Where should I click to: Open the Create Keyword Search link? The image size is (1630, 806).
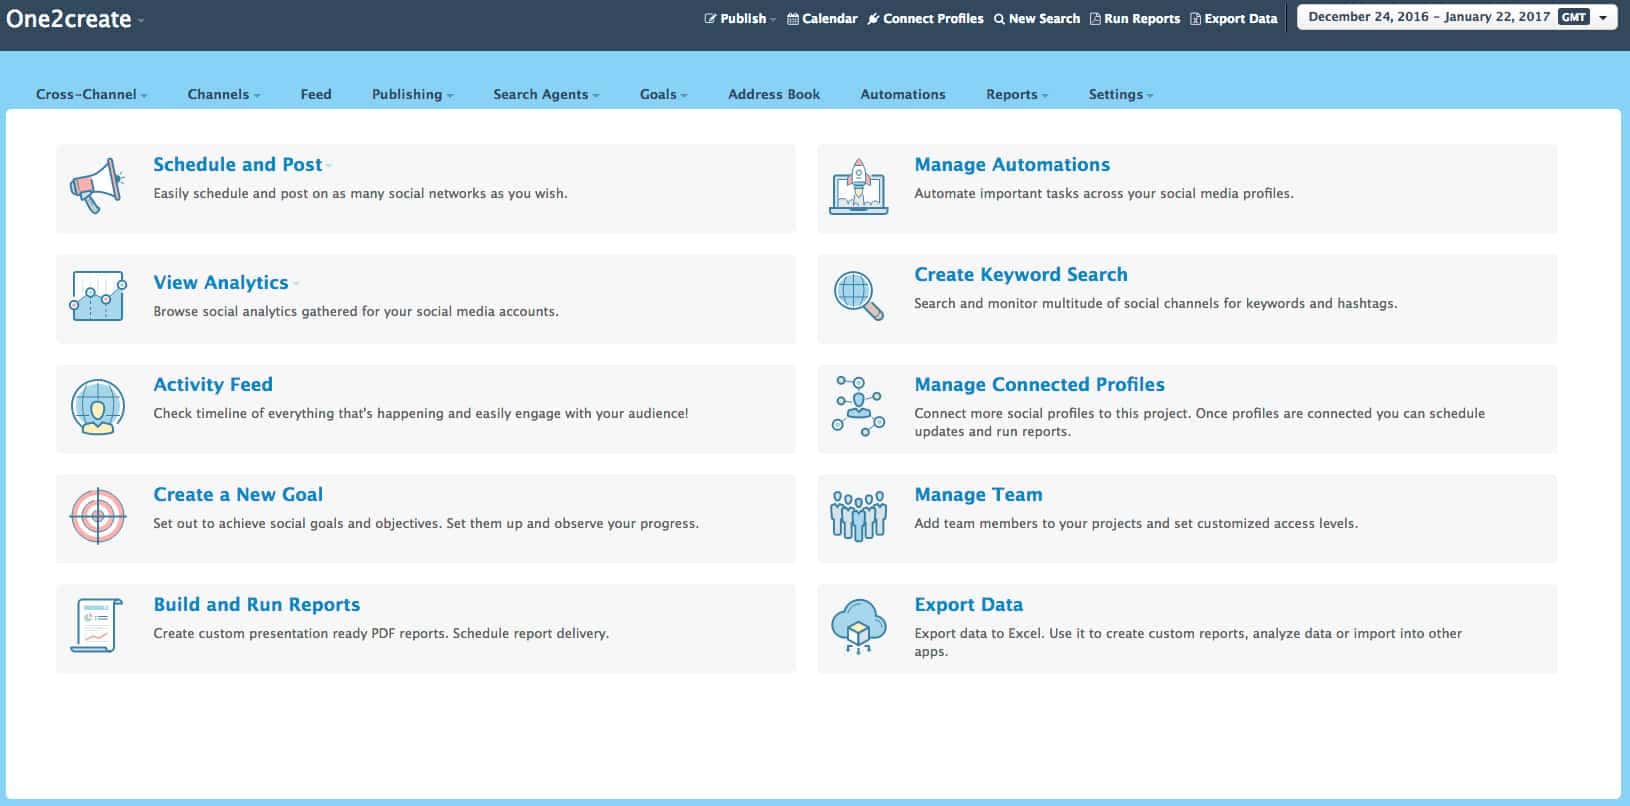pos(1021,274)
